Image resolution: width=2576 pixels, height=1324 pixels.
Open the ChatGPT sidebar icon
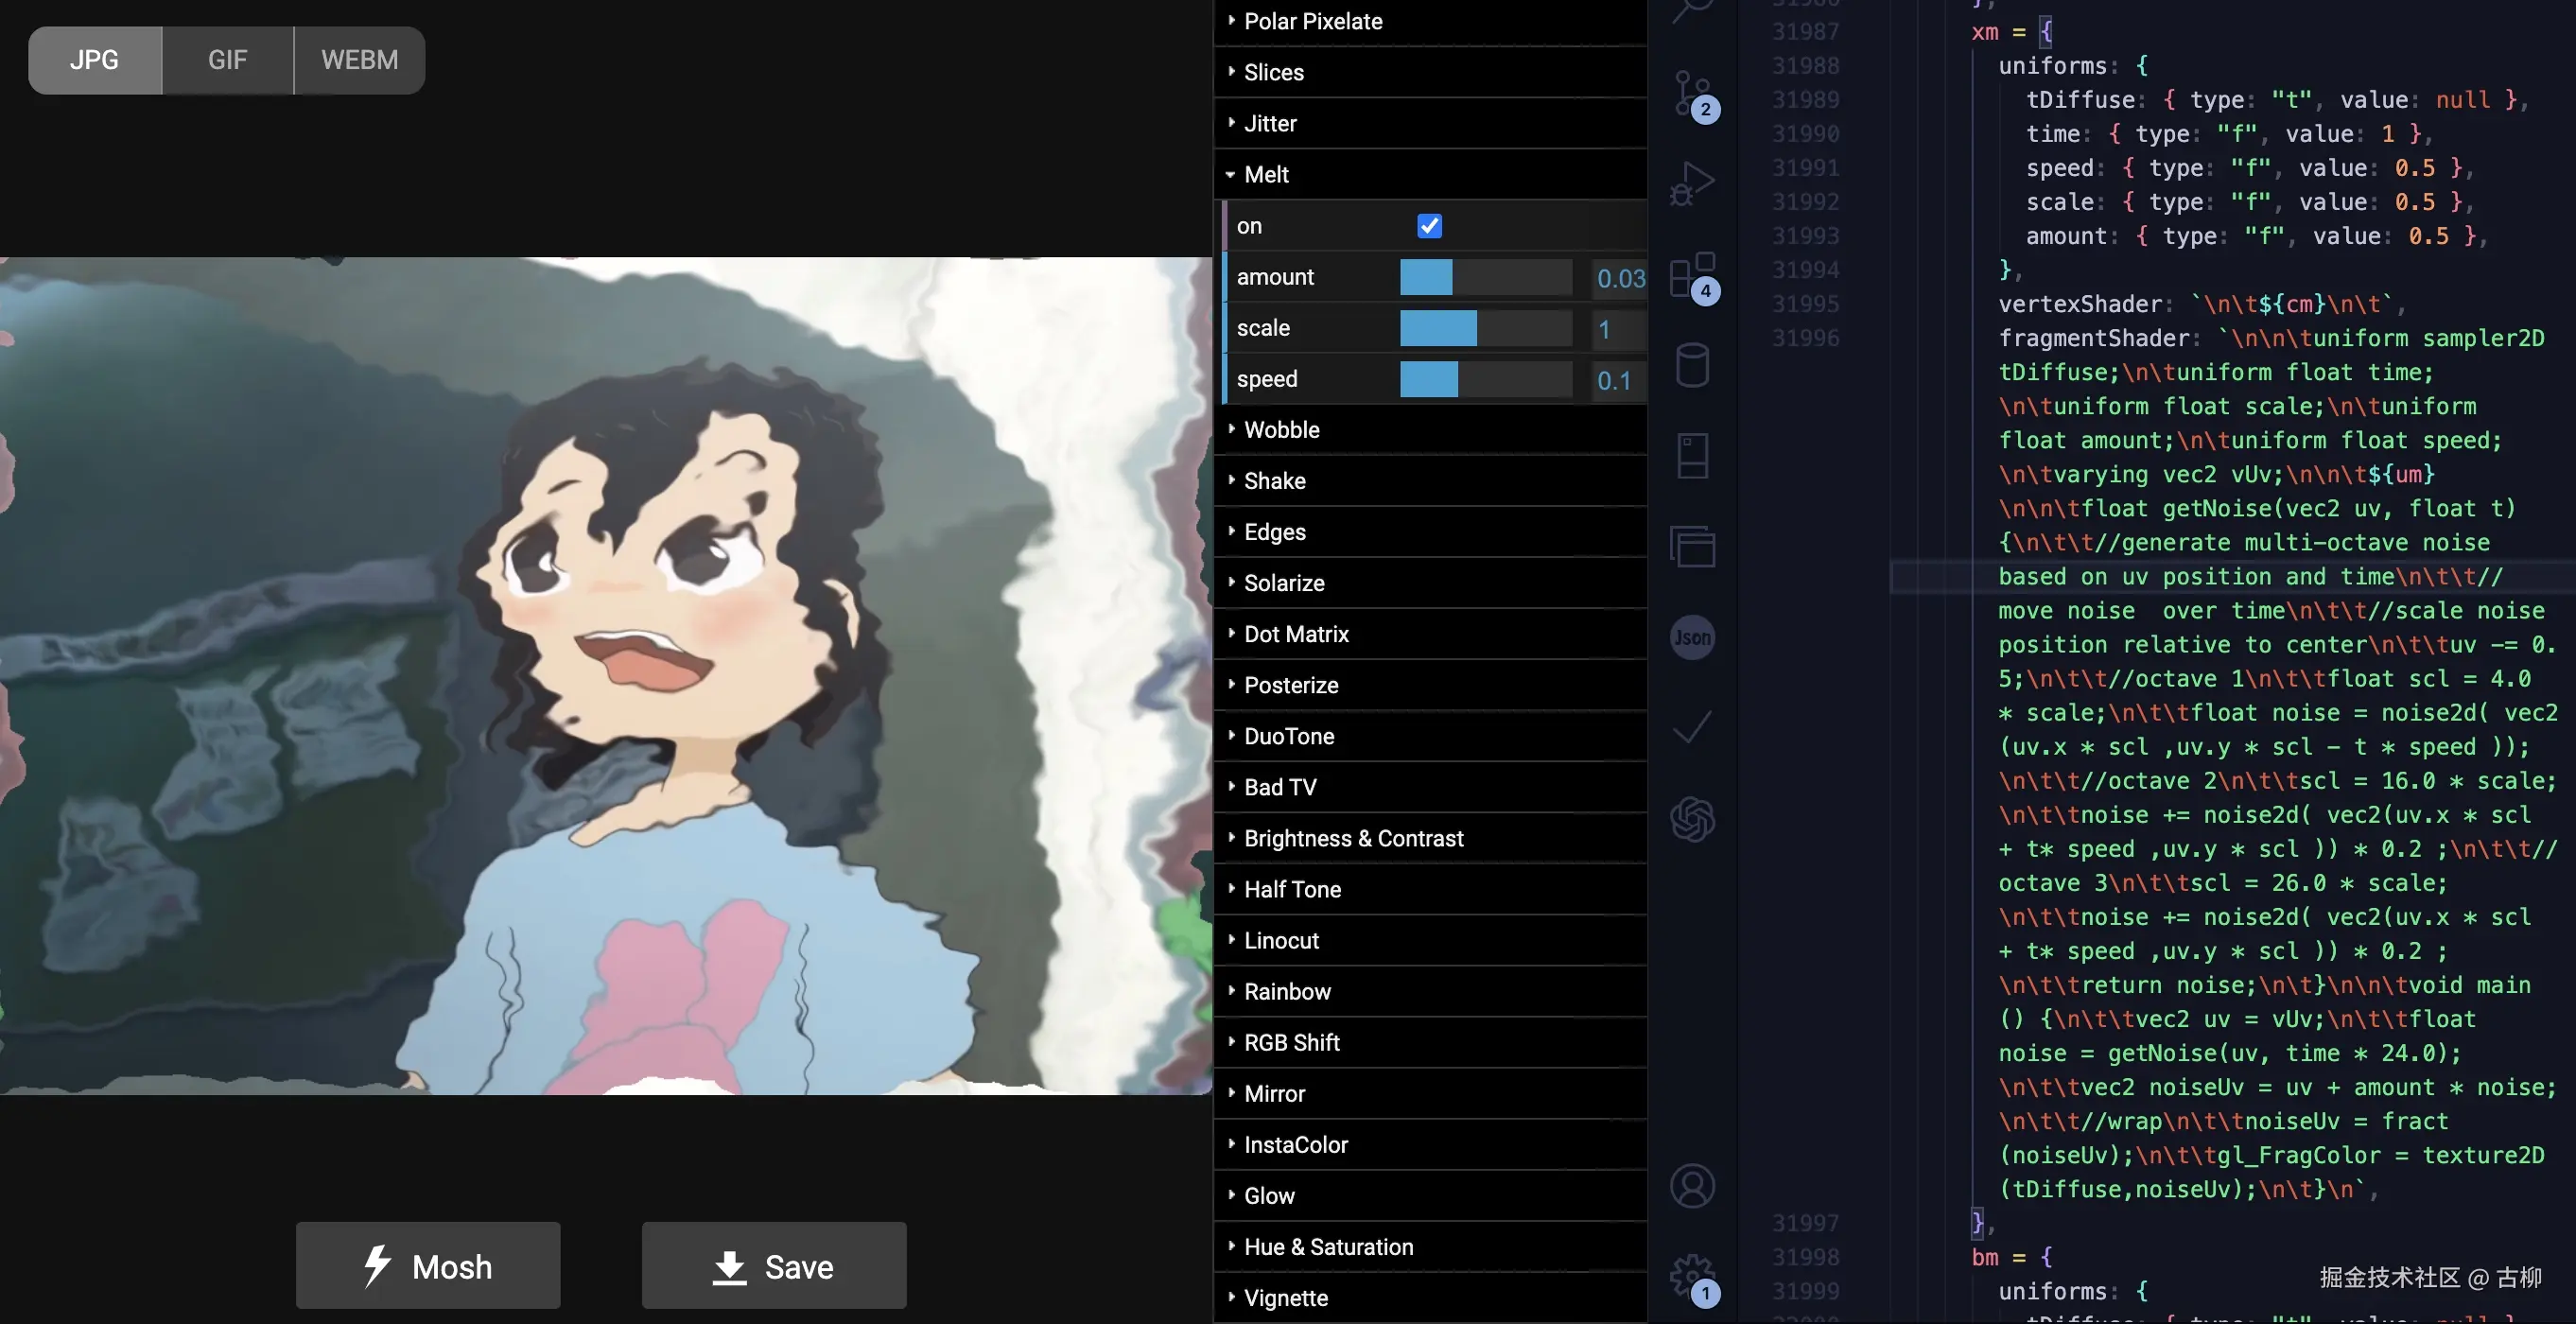1692,819
